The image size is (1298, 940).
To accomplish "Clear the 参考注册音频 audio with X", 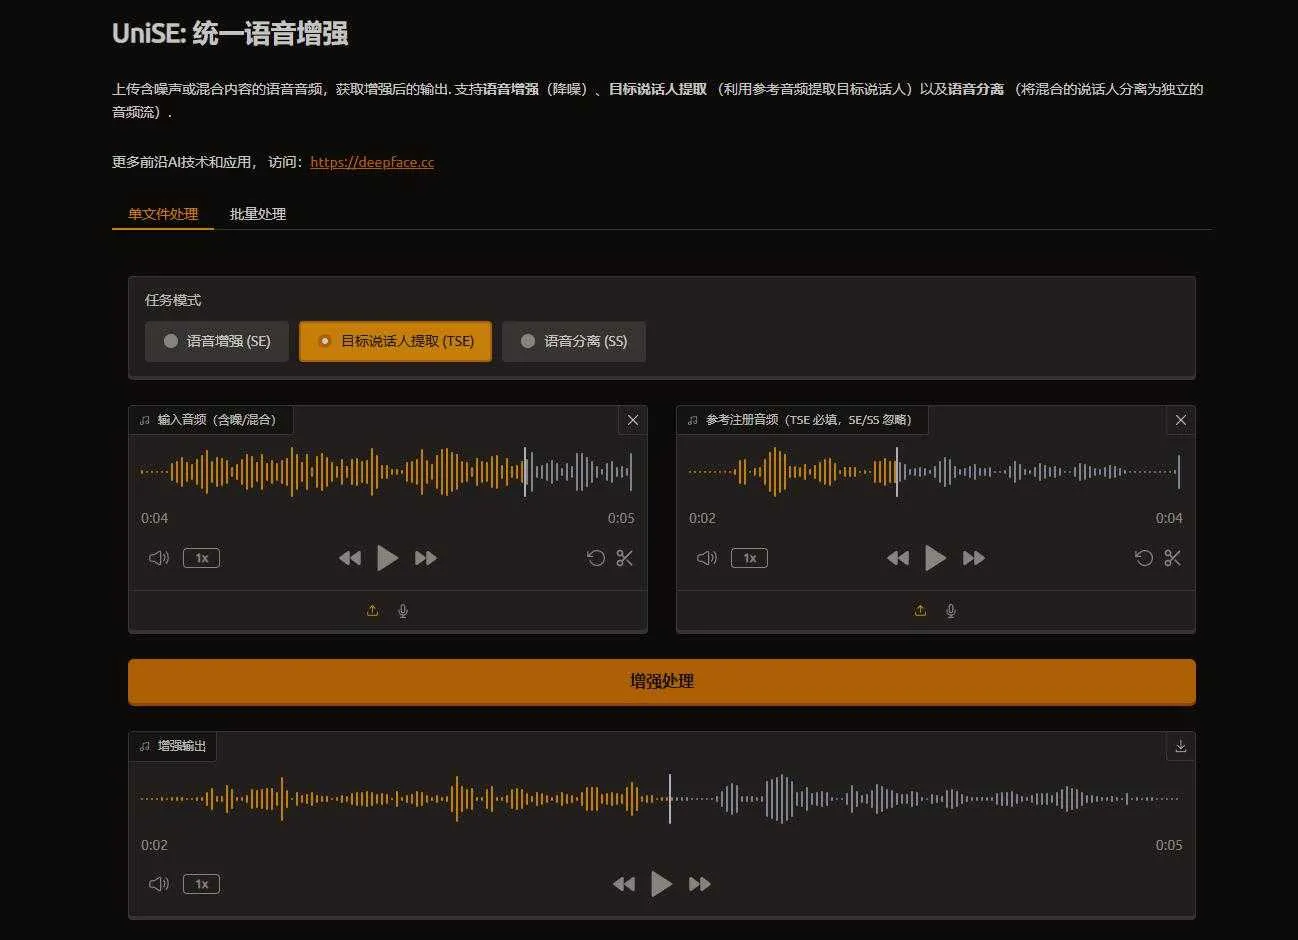I will coord(1180,420).
